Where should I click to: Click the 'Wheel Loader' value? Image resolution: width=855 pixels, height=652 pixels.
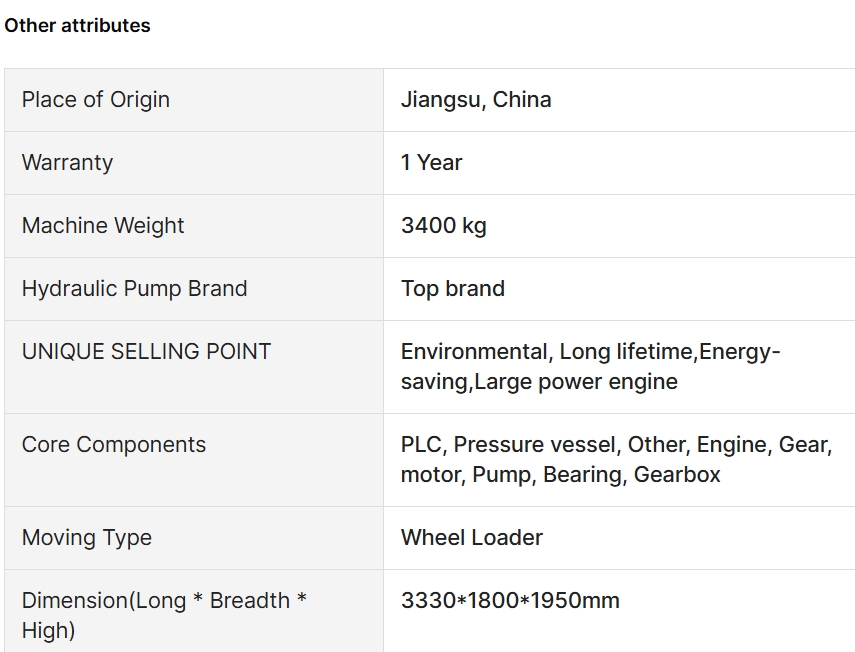point(472,538)
